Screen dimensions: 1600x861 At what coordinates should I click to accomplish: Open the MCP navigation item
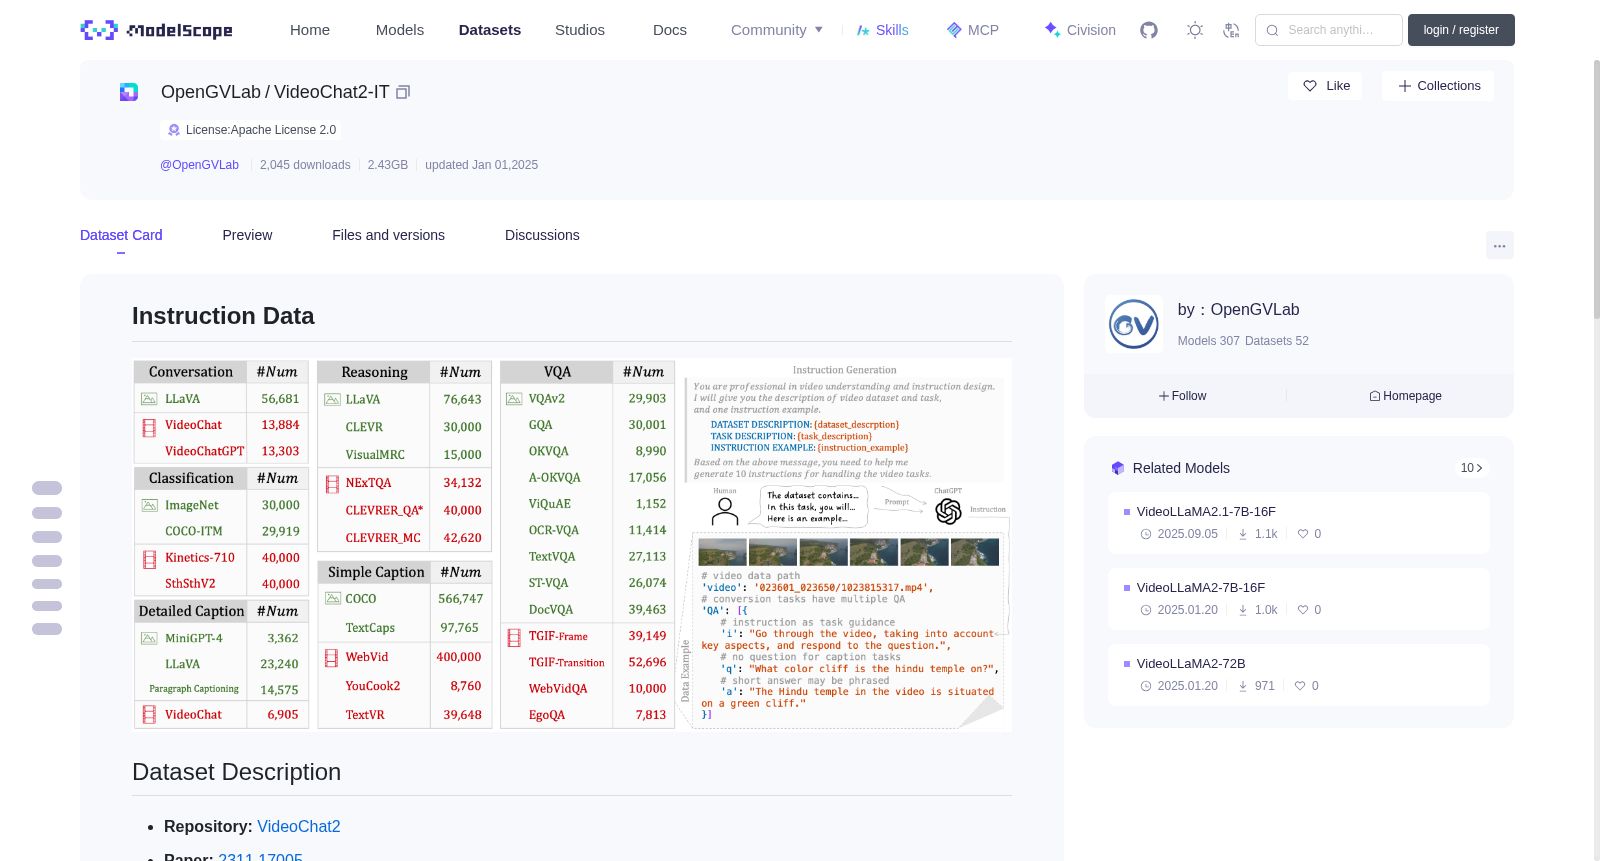[x=973, y=30]
